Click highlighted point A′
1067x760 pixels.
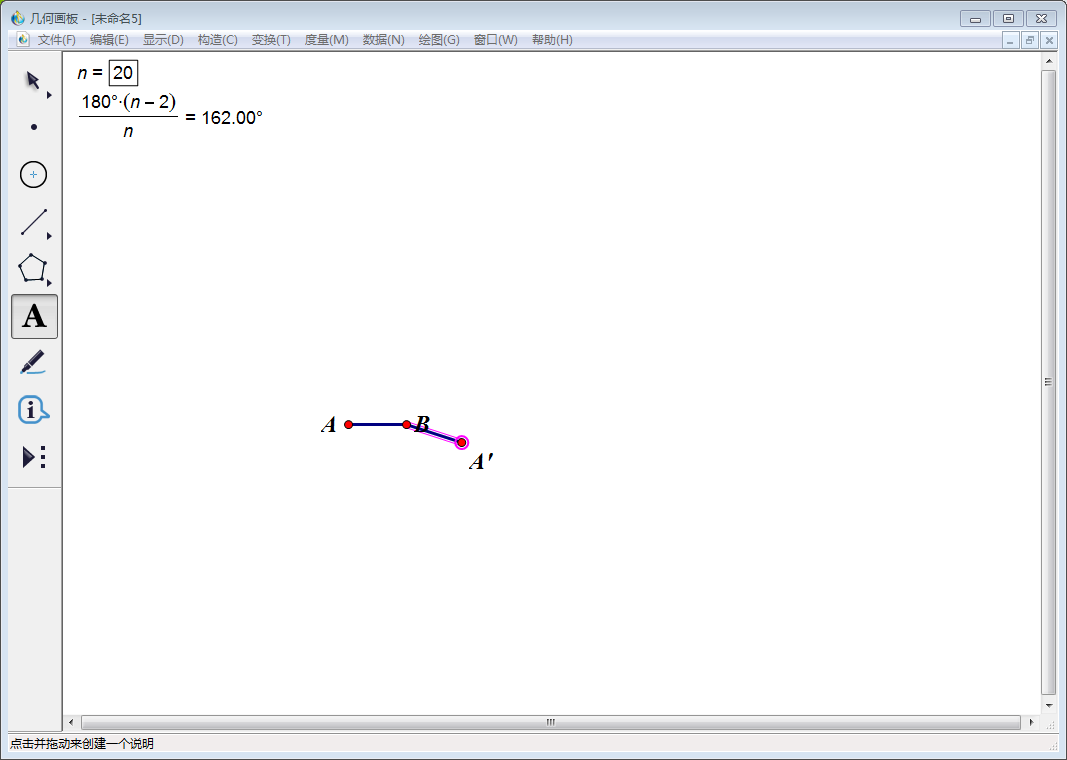click(461, 443)
